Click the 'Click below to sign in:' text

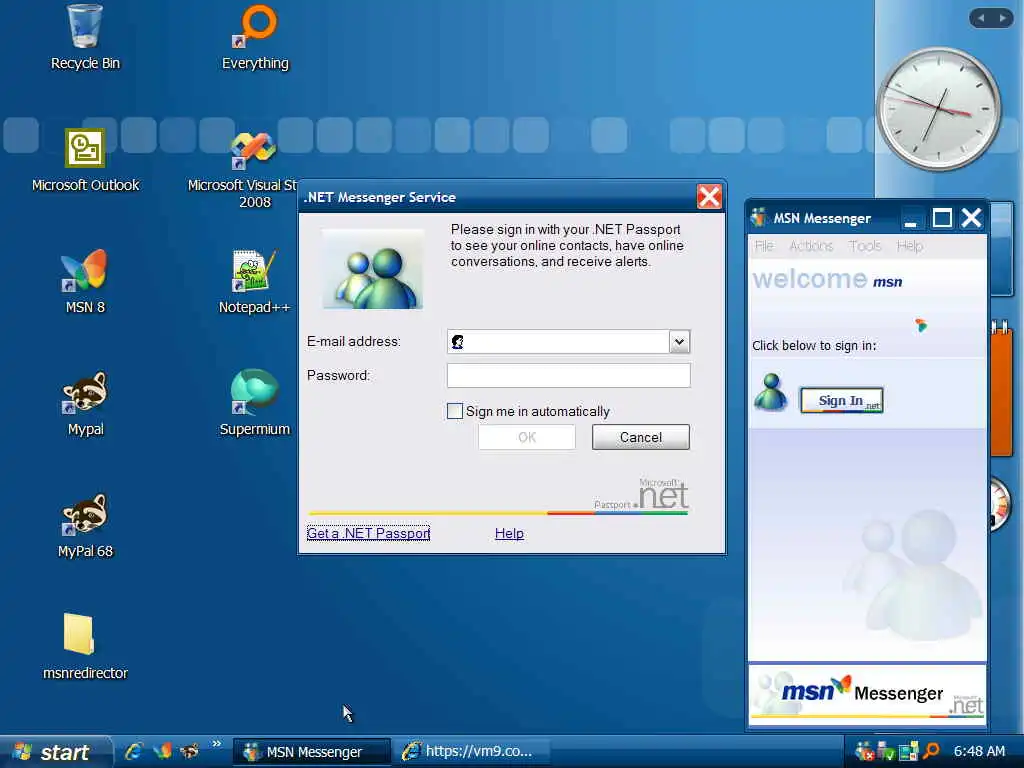[814, 345]
